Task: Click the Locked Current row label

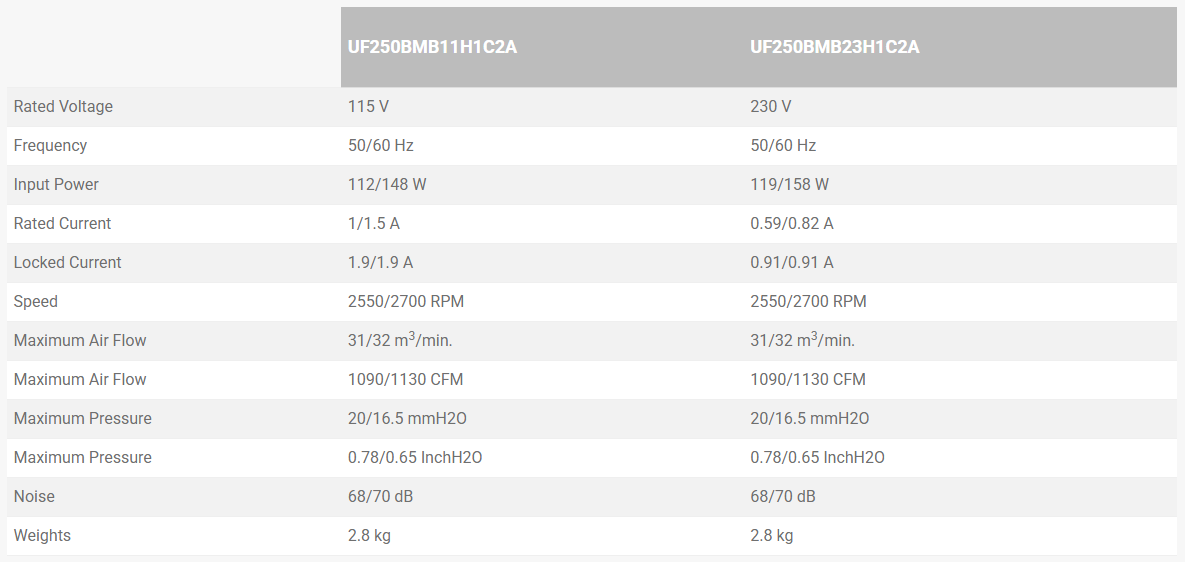Action: pos(67,263)
